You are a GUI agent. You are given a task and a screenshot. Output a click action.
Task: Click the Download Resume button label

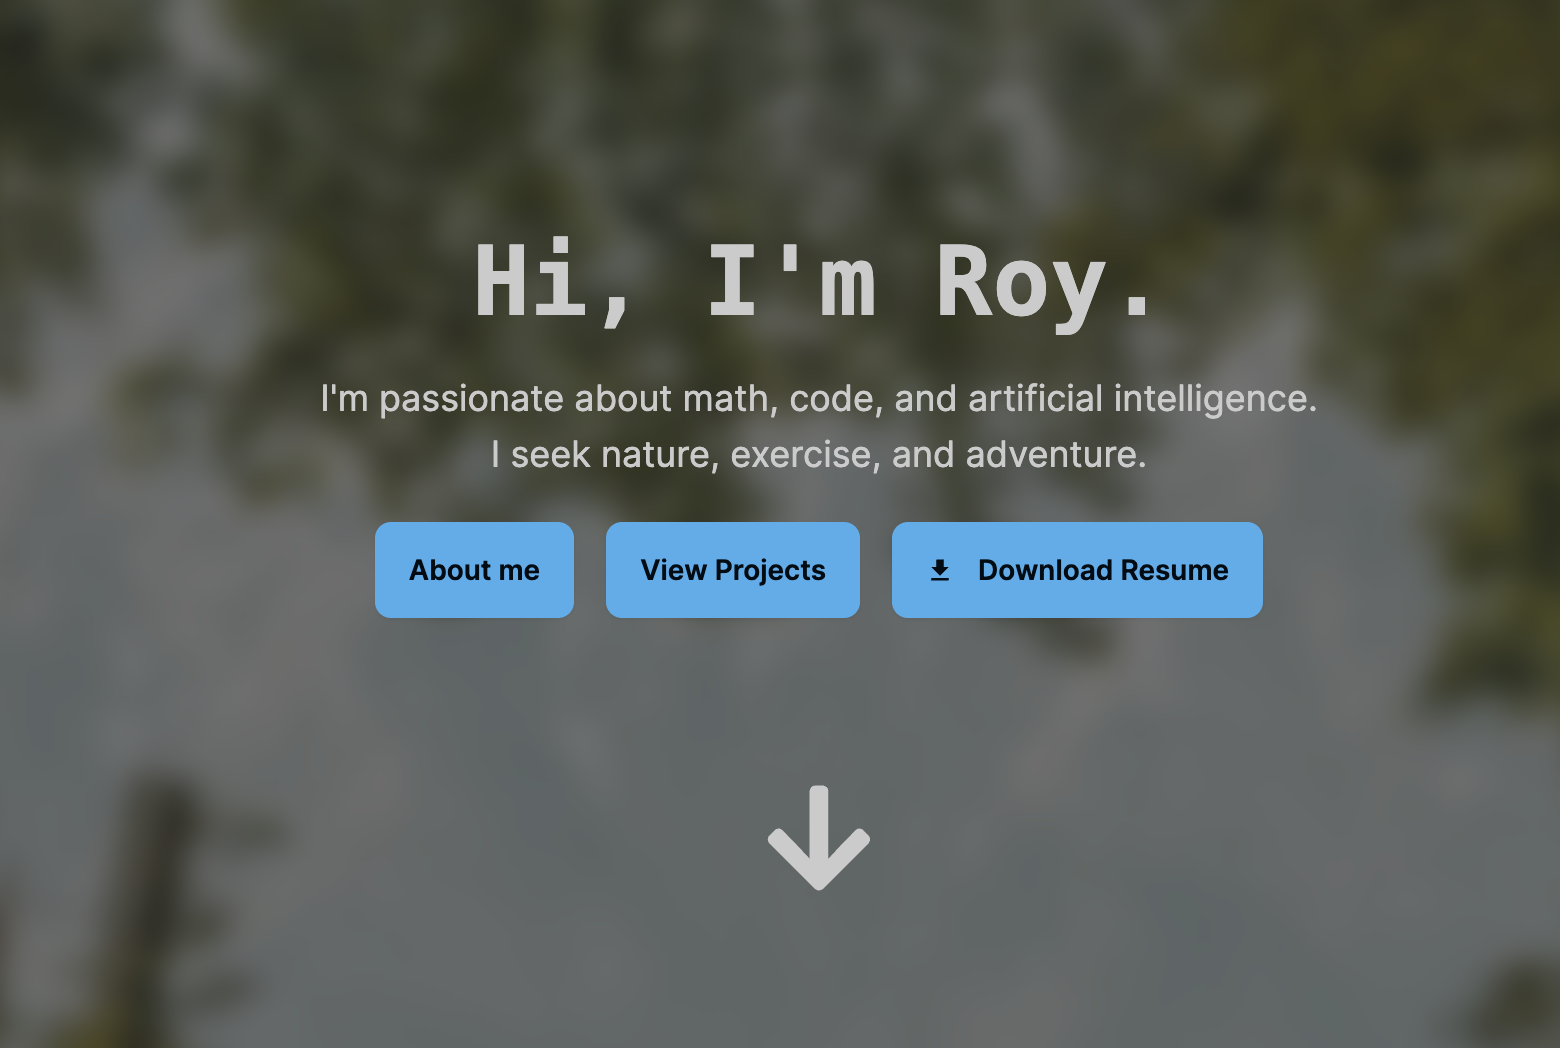(1103, 570)
